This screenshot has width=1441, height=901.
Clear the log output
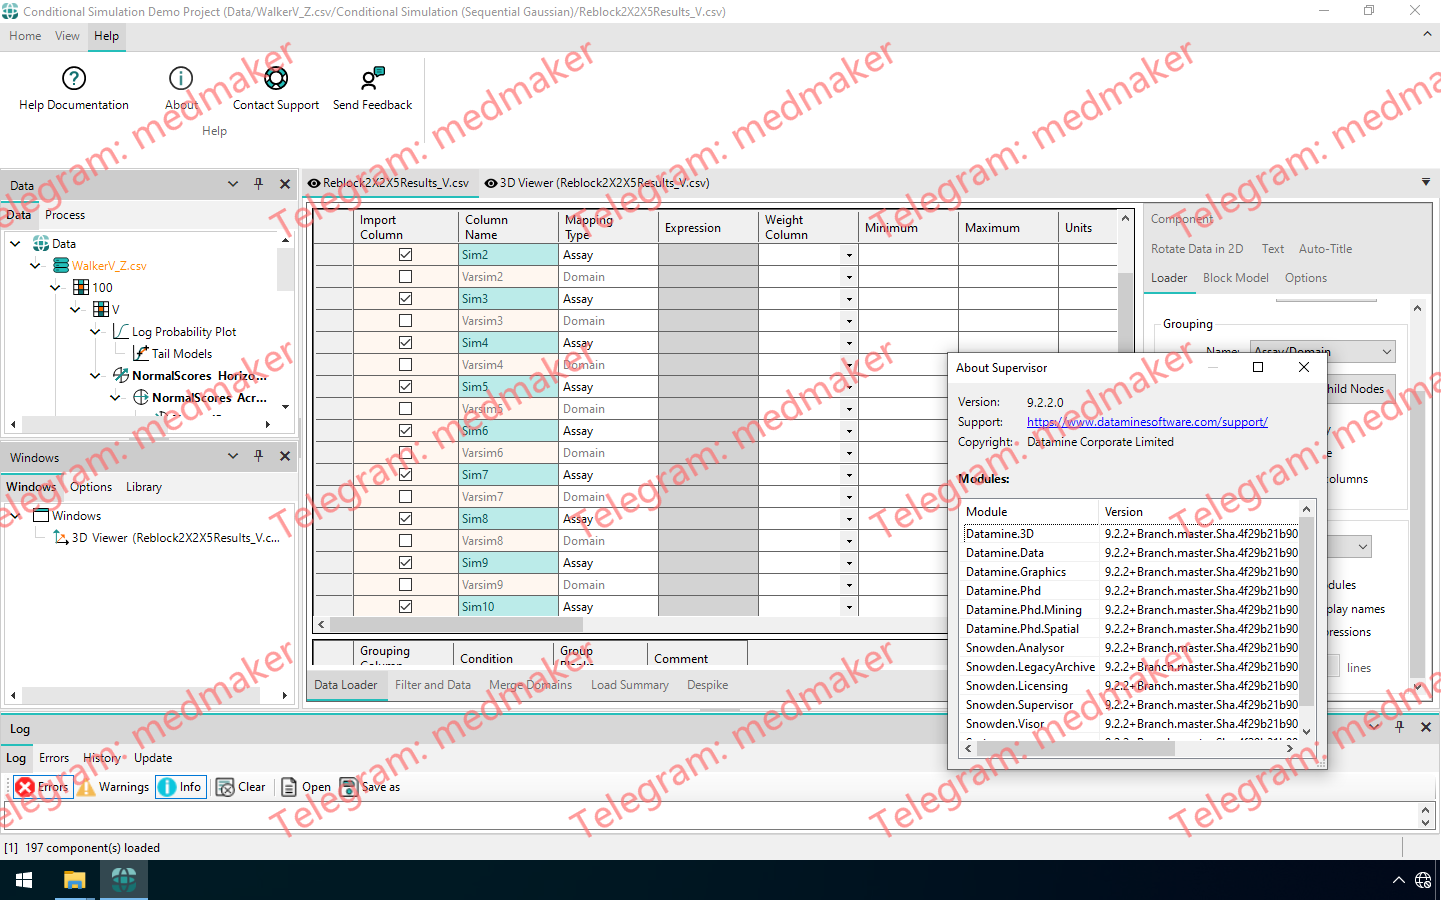click(240, 787)
